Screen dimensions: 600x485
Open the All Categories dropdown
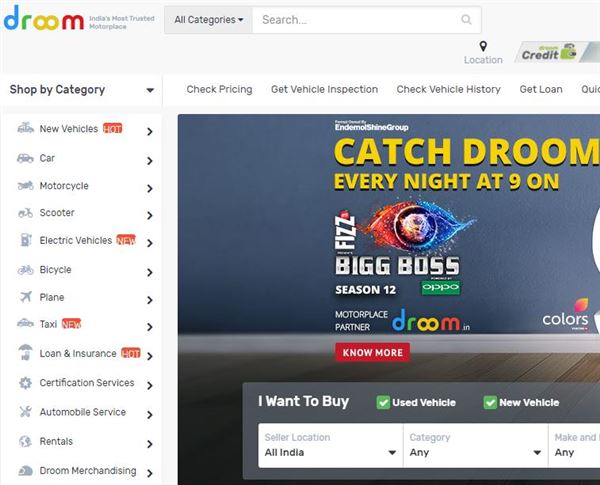pos(209,20)
